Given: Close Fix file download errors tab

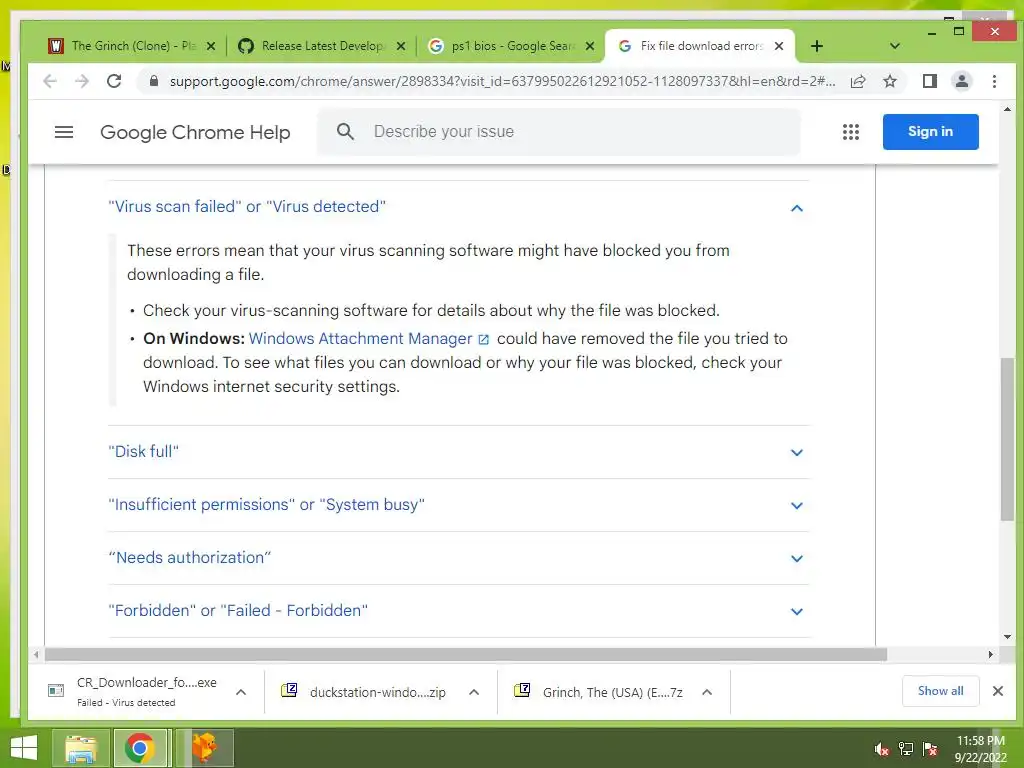Looking at the screenshot, I should (x=778, y=46).
